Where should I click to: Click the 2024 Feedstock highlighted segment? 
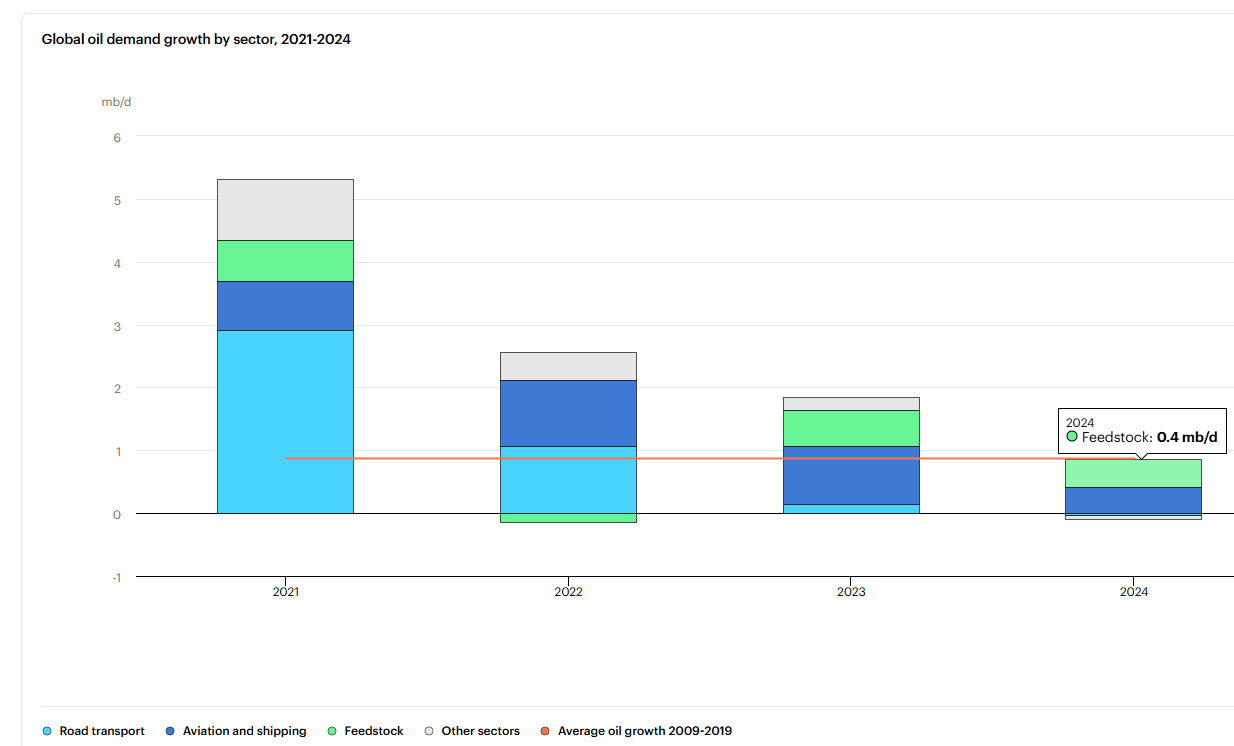[x=1133, y=473]
